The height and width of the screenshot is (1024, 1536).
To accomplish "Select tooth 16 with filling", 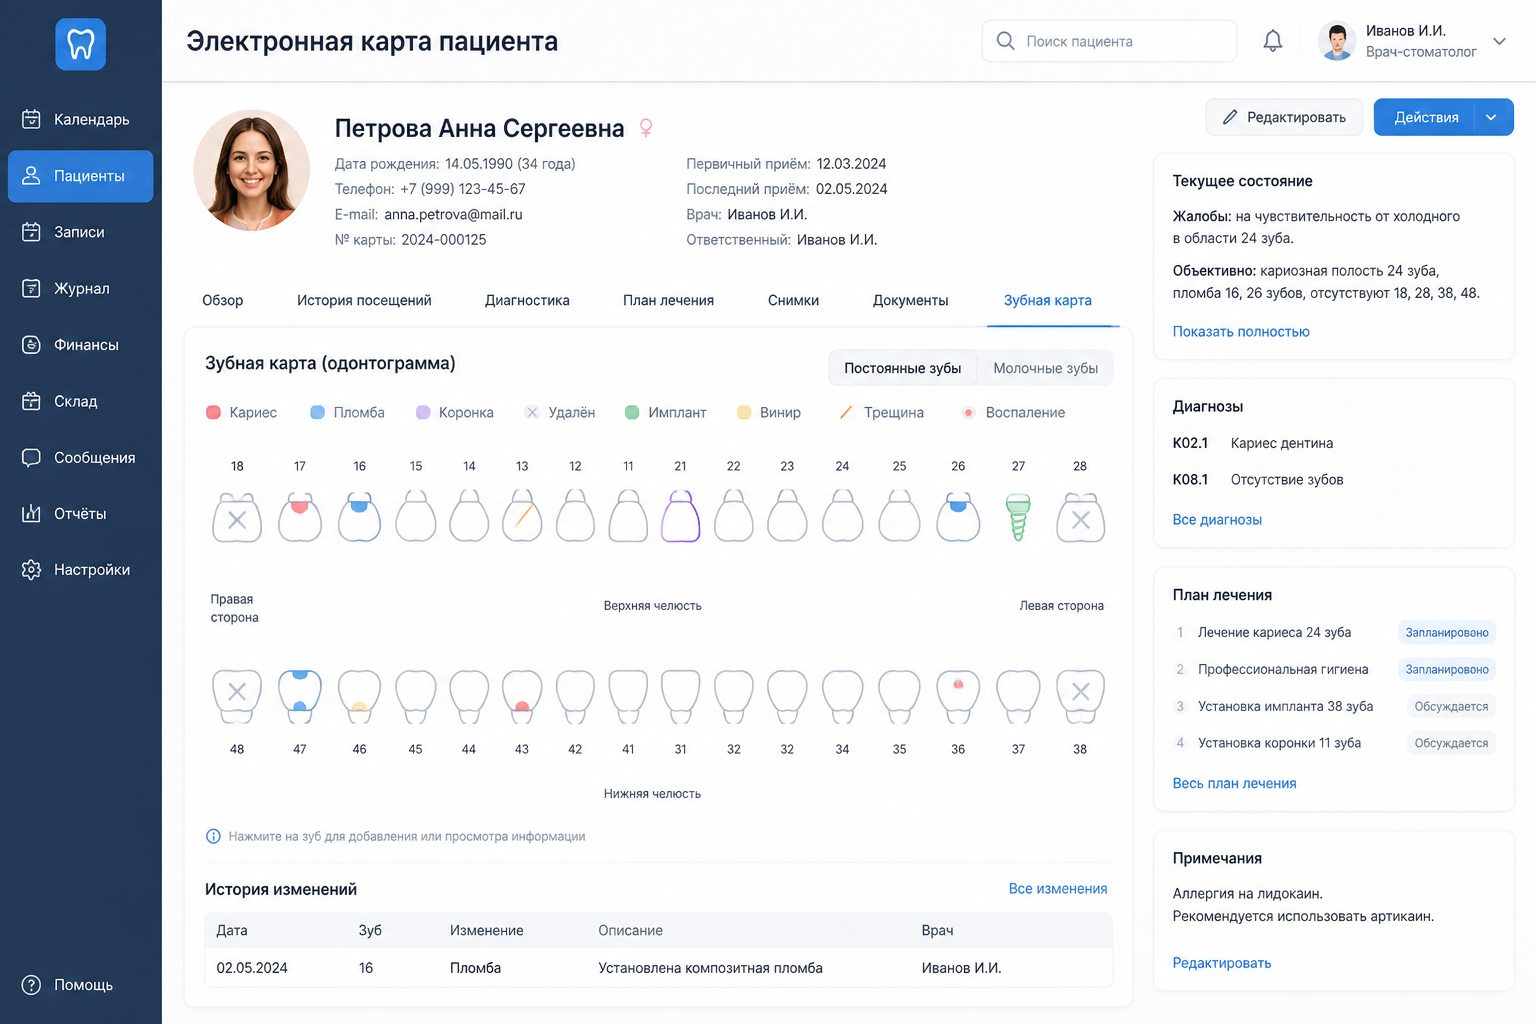I will coord(360,516).
